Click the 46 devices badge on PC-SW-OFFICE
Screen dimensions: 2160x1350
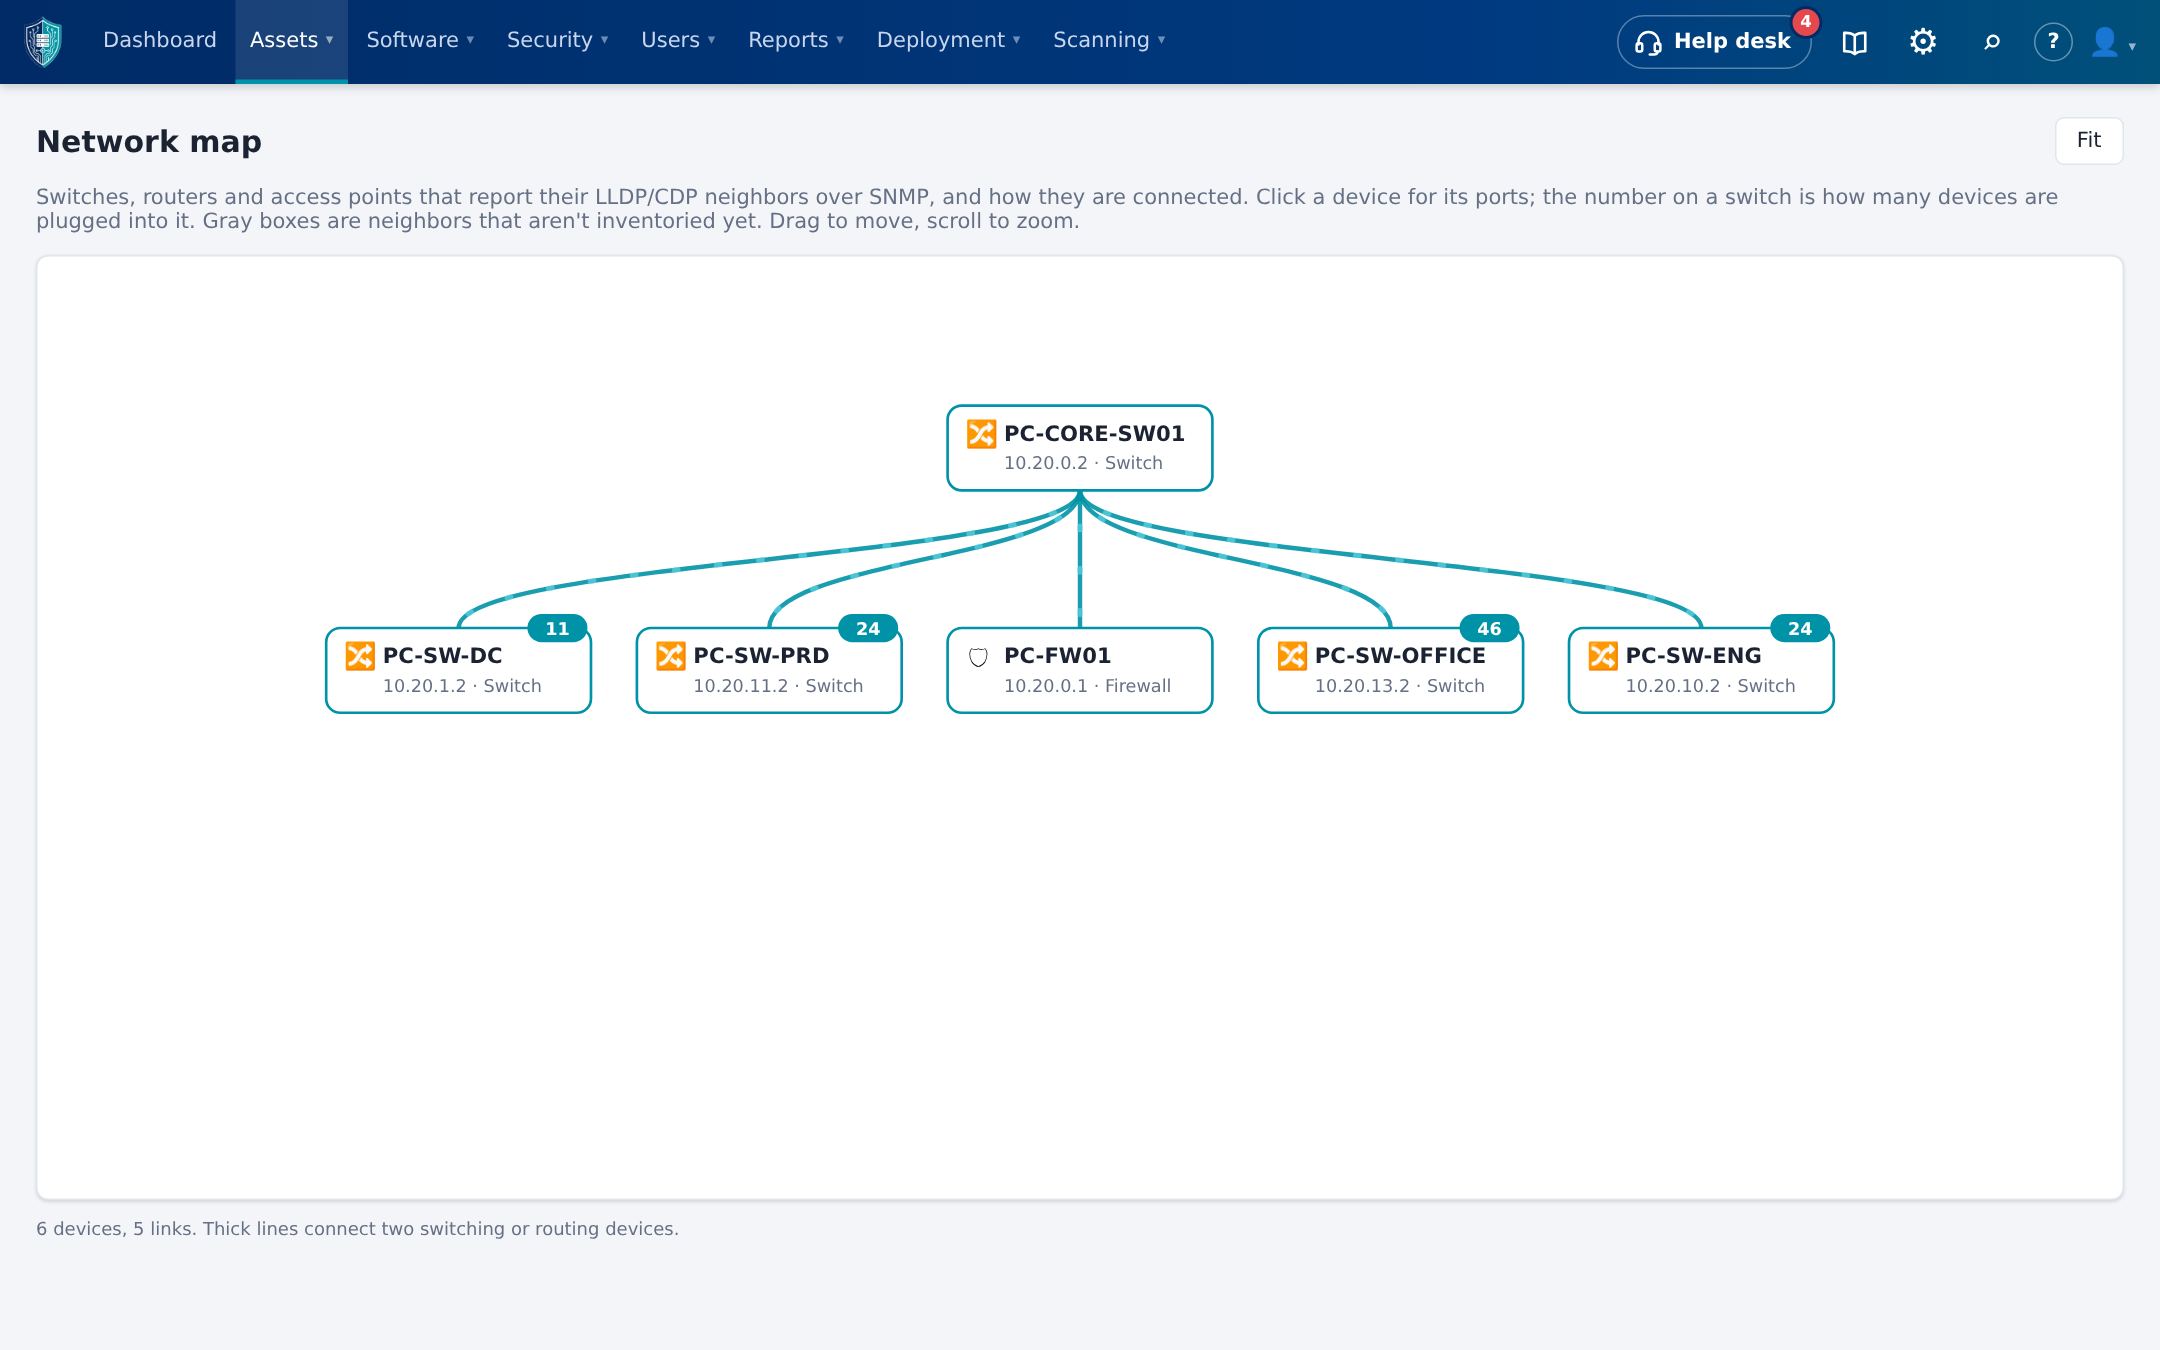(1489, 628)
